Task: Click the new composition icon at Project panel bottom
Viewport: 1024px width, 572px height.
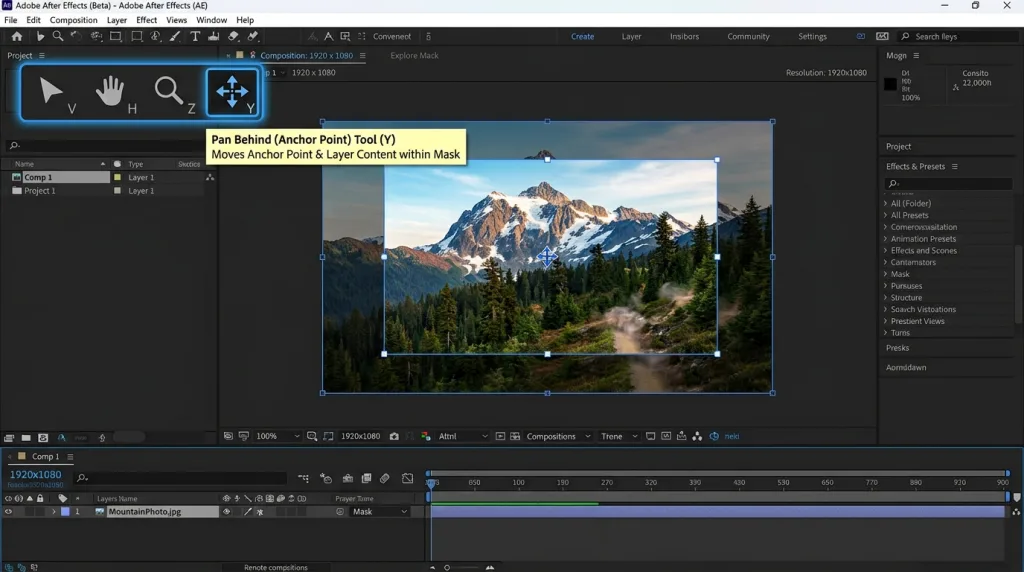Action: tap(43, 437)
